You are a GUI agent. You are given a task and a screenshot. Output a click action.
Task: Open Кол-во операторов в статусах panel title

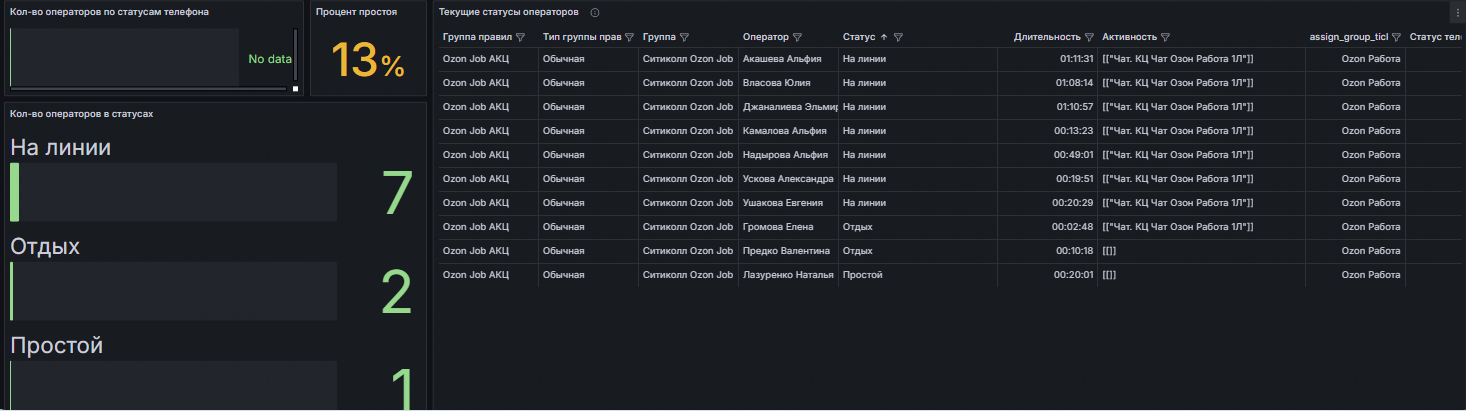(81, 113)
